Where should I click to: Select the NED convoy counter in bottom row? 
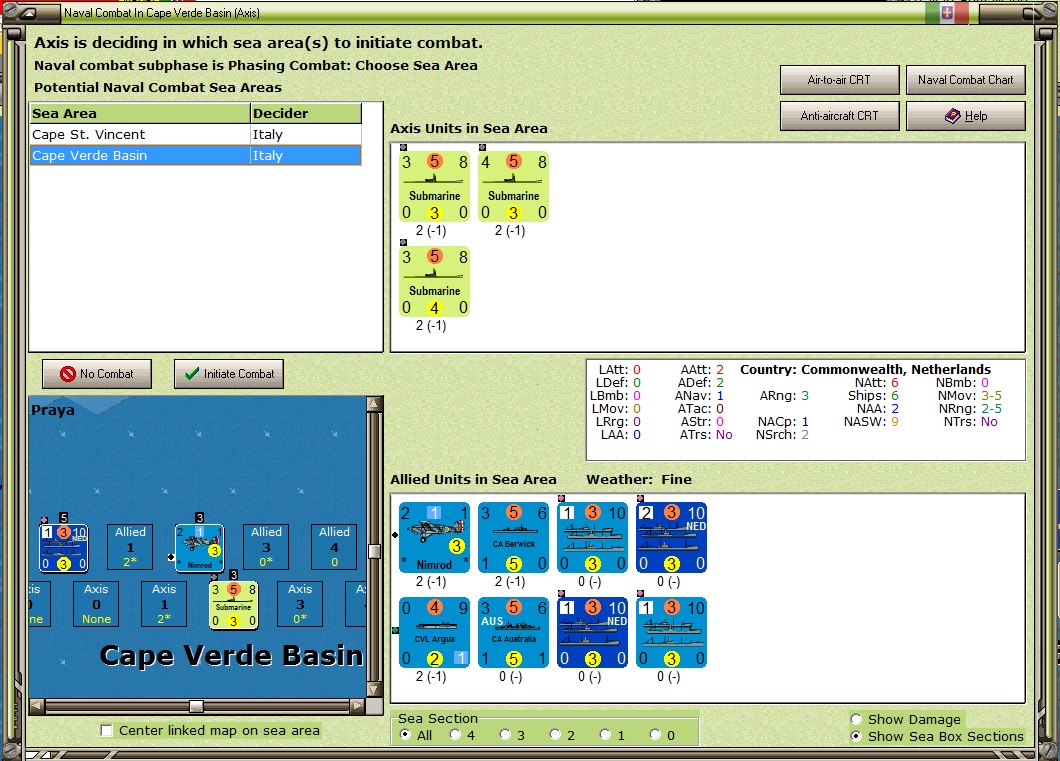[592, 633]
